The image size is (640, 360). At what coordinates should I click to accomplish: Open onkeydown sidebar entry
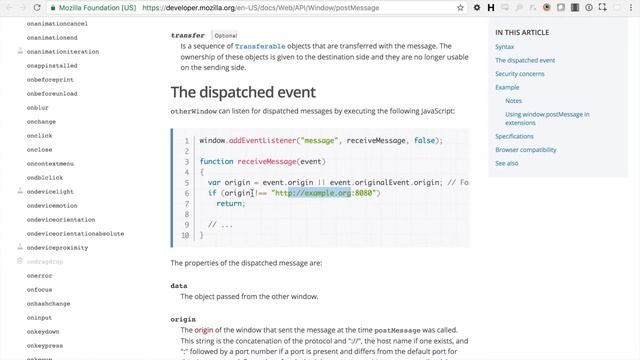tap(43, 331)
